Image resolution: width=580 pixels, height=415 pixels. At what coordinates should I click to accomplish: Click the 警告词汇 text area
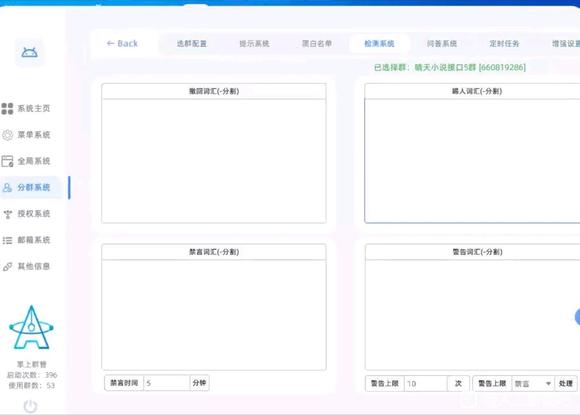tap(472, 315)
